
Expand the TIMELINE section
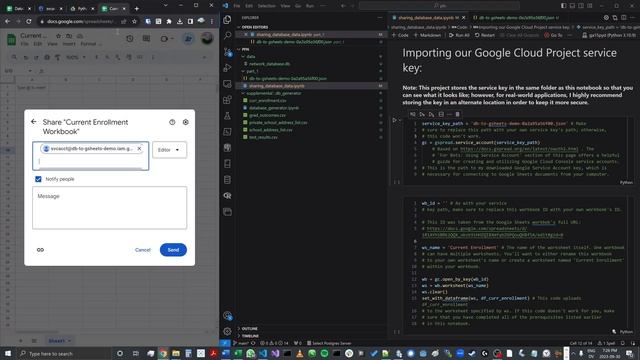tap(249, 336)
